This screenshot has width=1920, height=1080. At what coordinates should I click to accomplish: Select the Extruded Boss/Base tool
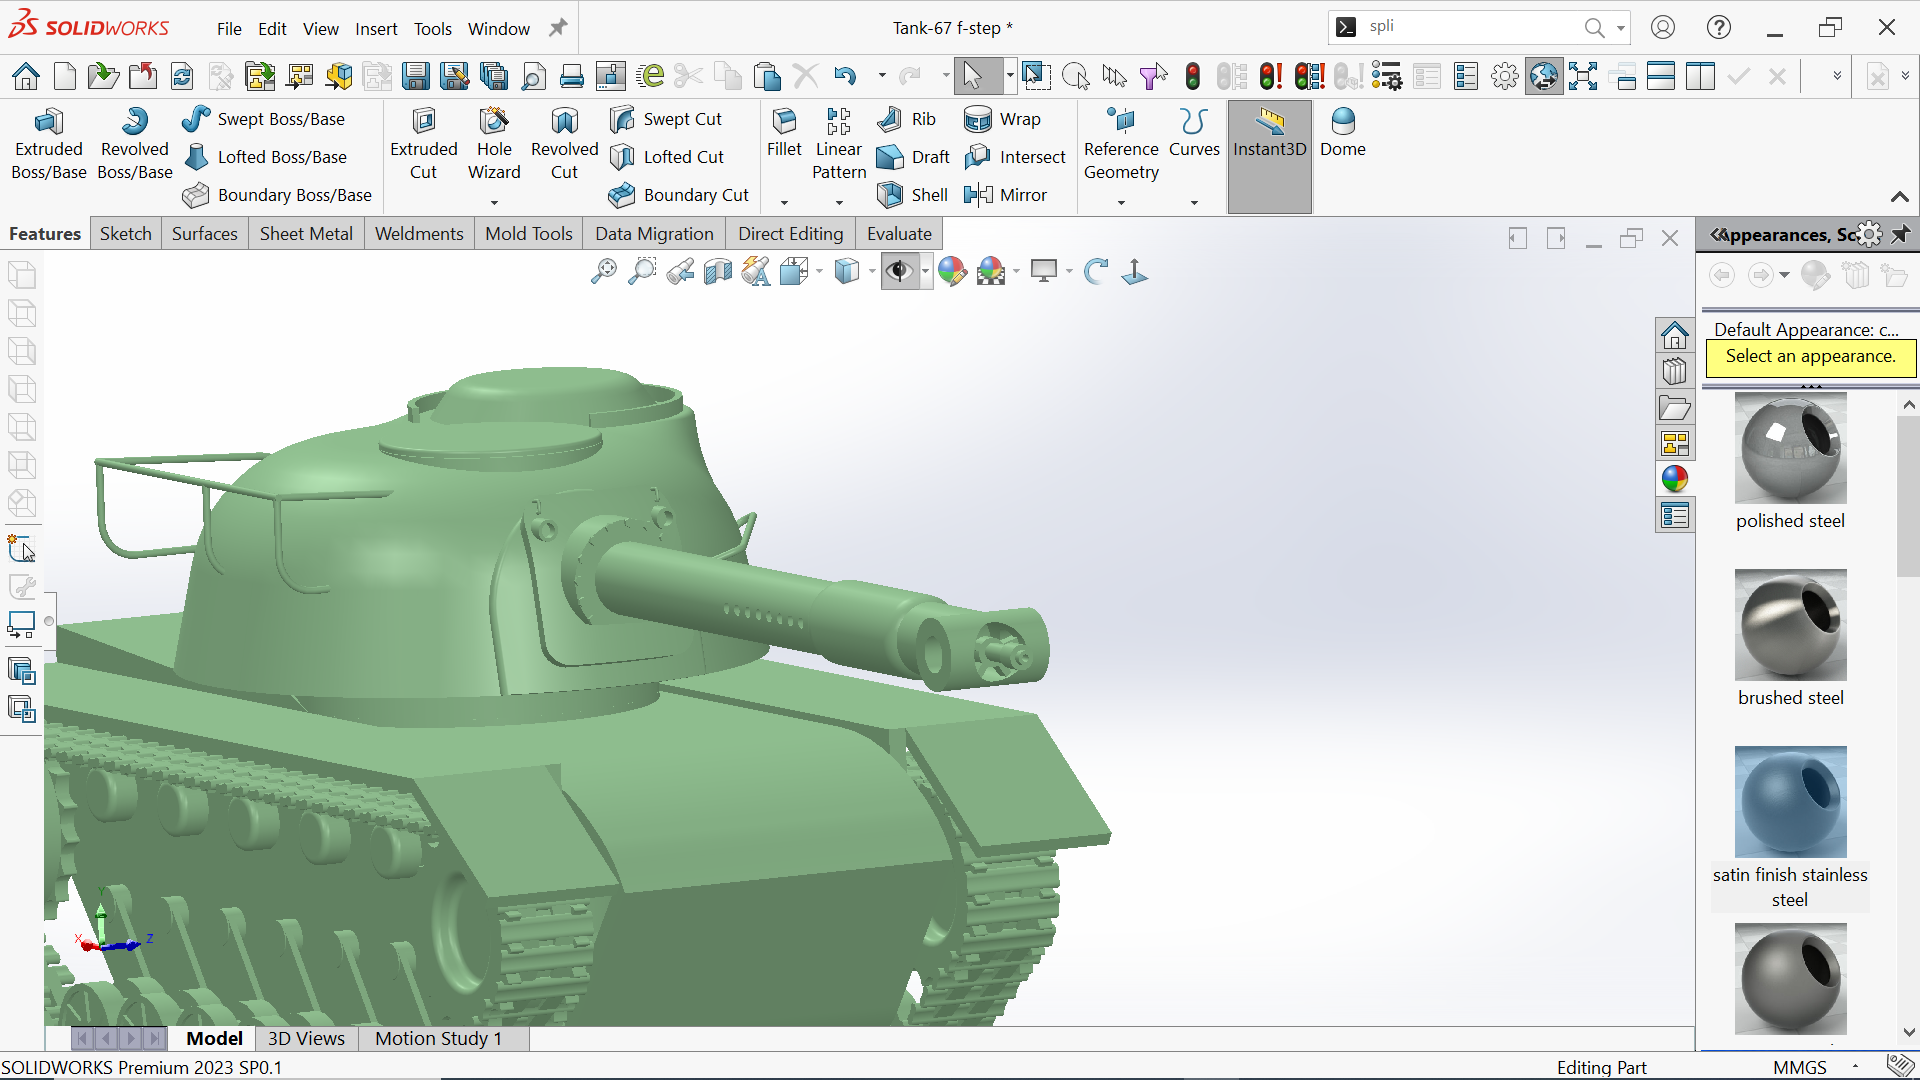click(x=48, y=145)
